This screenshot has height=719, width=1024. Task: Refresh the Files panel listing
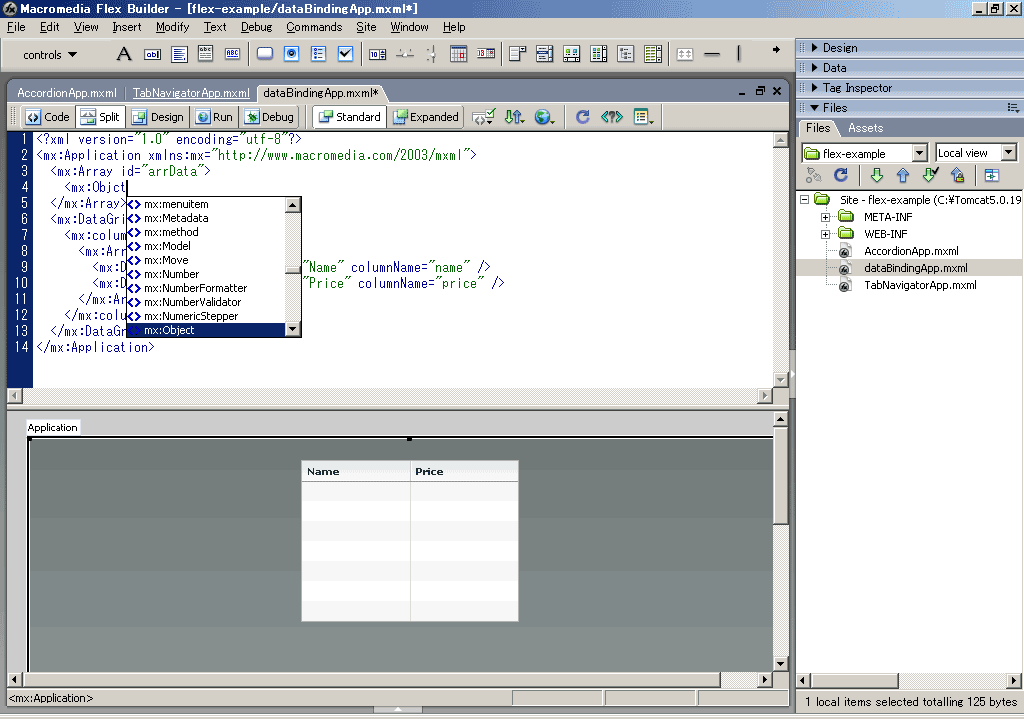[x=840, y=175]
